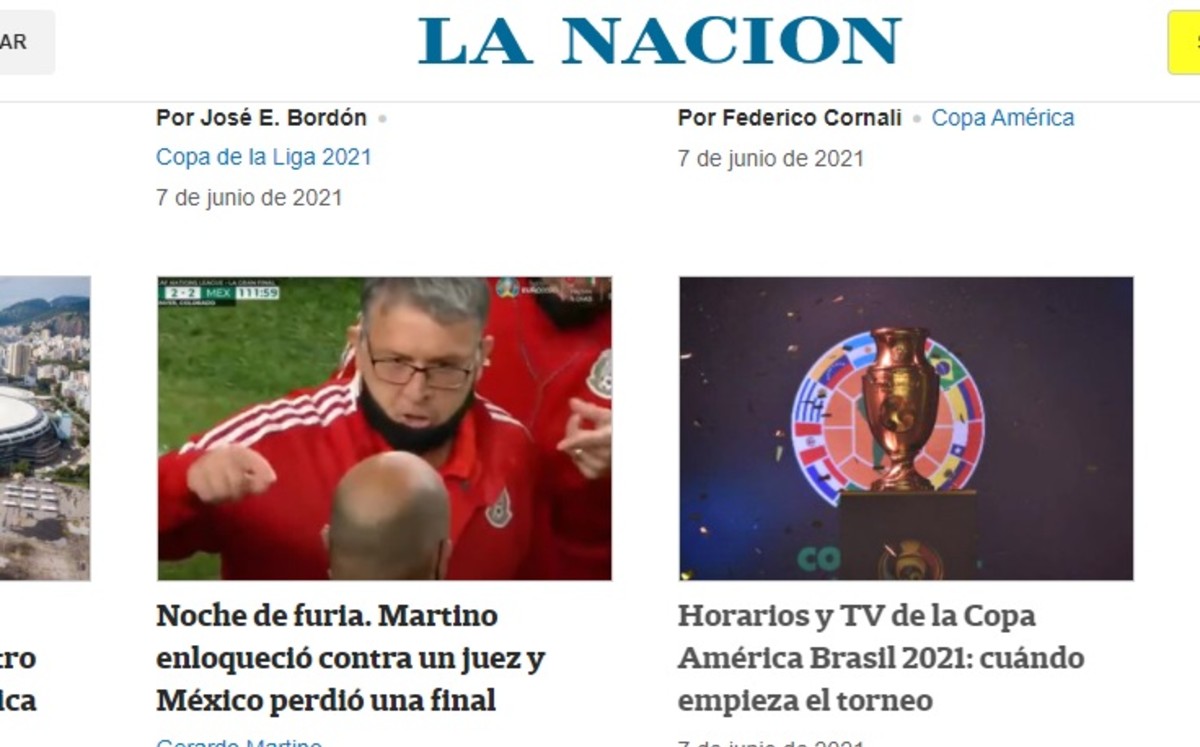Open the Copa América trophy image
The width and height of the screenshot is (1200, 747).
(906, 428)
